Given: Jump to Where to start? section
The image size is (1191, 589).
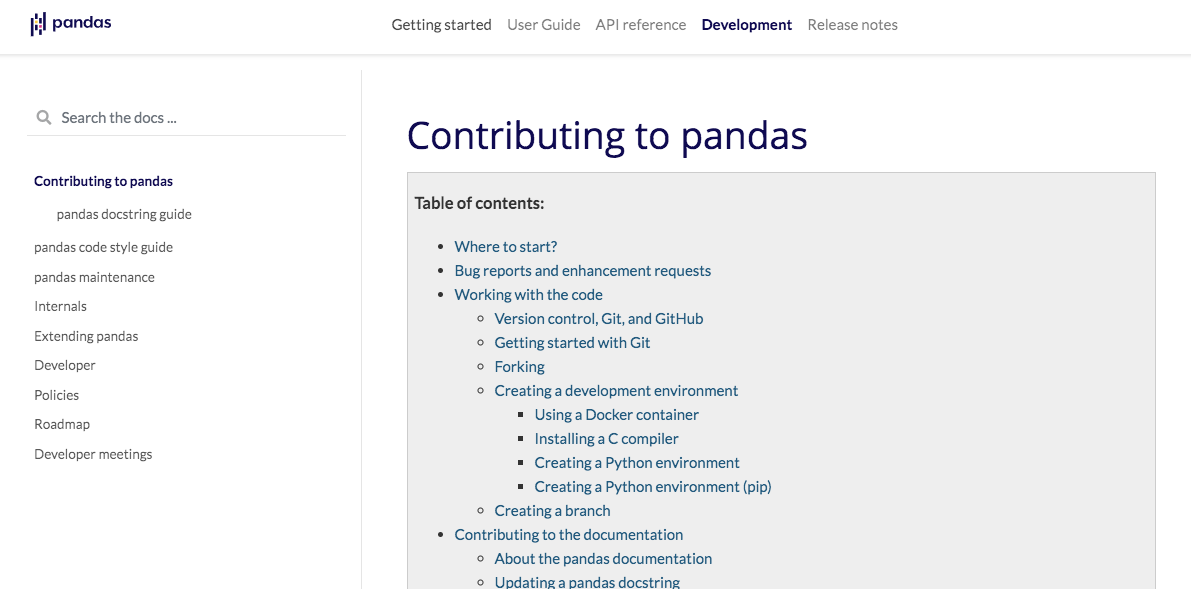Looking at the screenshot, I should [506, 246].
